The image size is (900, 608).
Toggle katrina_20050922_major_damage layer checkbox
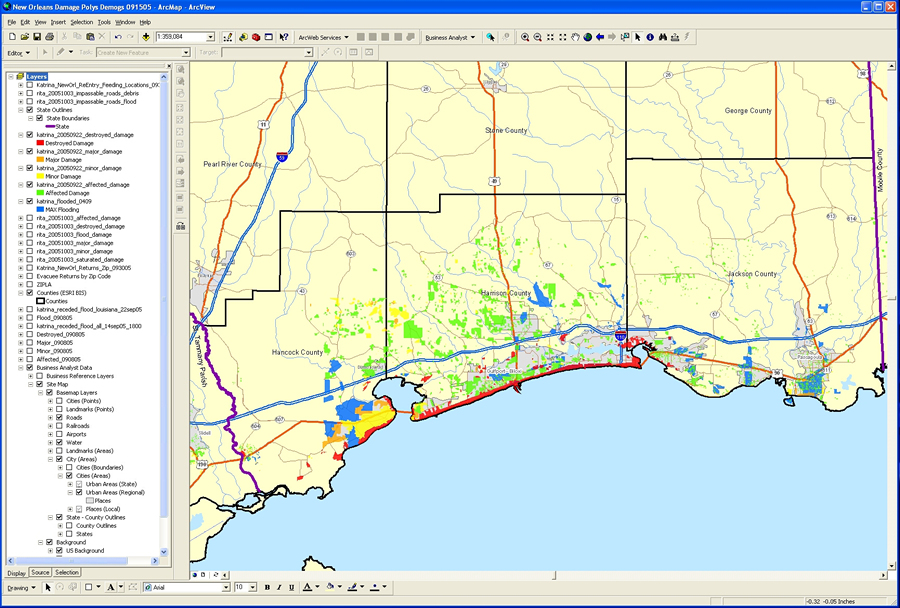[x=30, y=152]
